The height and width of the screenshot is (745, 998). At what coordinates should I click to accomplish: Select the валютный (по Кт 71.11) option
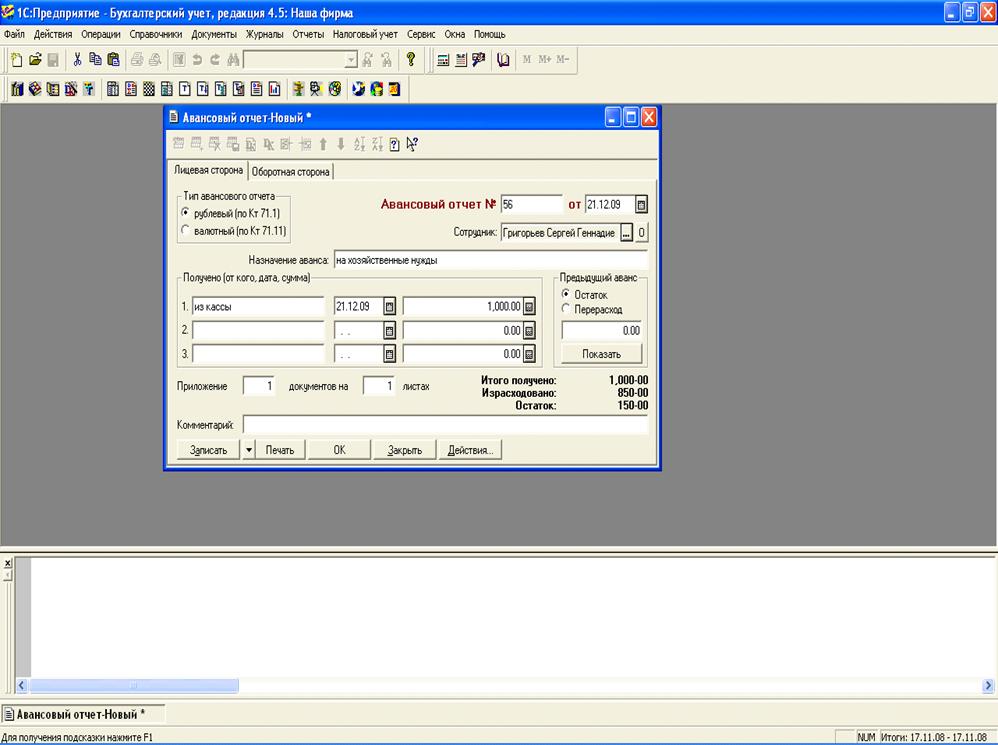184,231
